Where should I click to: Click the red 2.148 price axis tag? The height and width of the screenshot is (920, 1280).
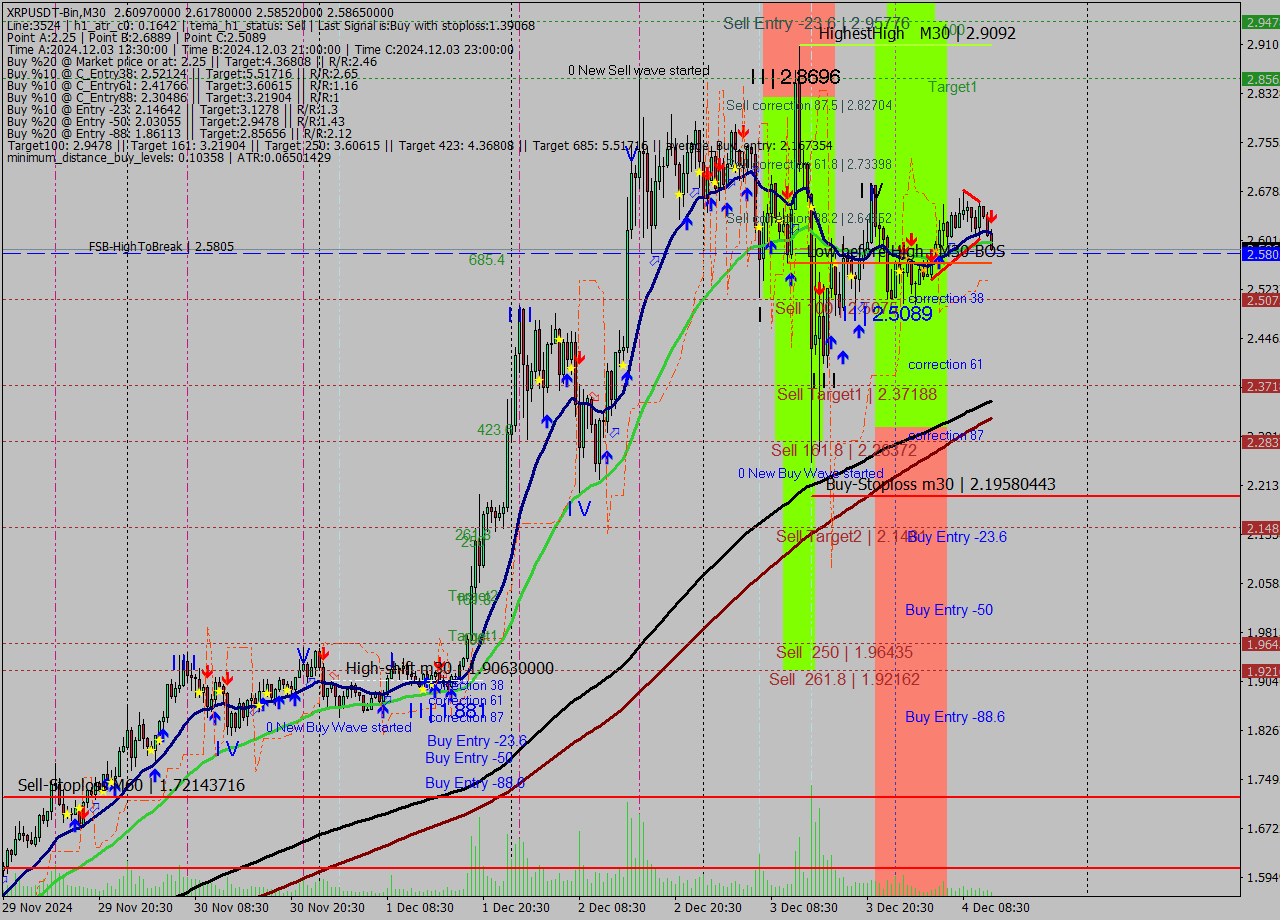coord(1260,528)
